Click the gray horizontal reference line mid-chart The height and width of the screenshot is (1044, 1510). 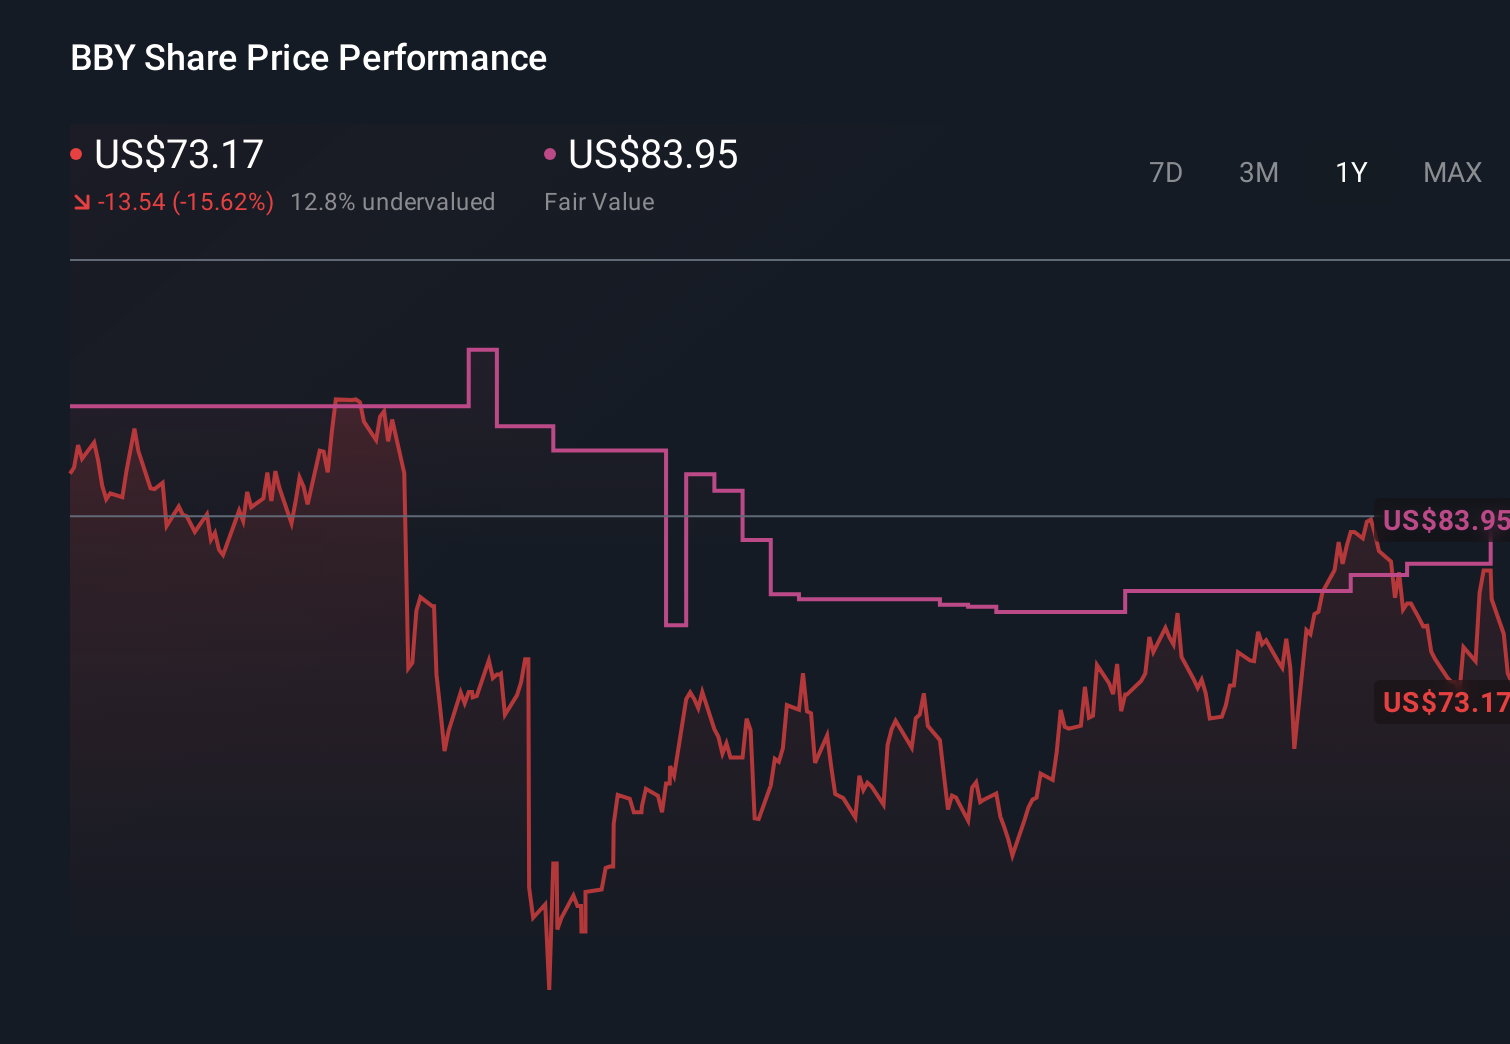(900, 517)
